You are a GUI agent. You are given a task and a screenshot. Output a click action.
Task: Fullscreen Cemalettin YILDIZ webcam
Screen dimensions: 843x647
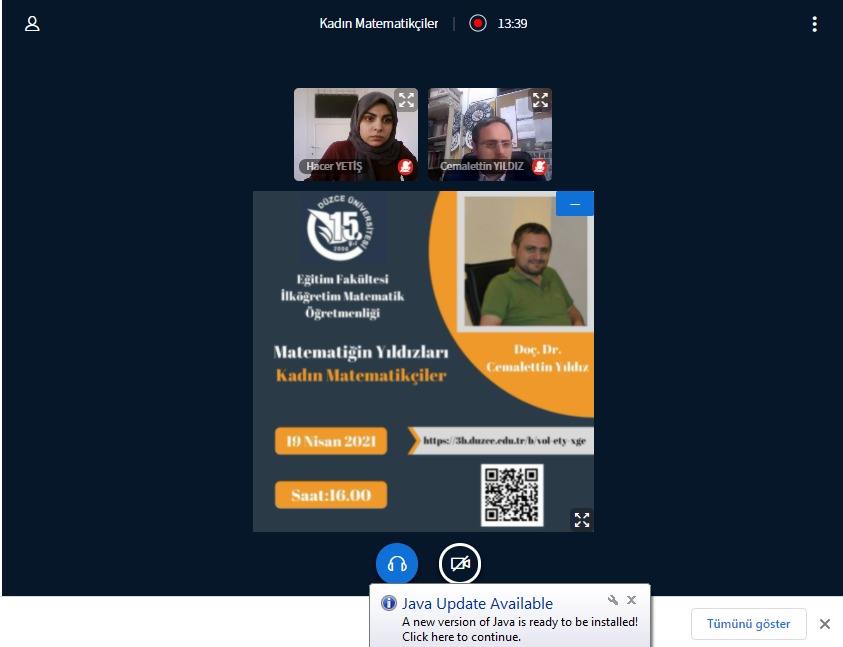[x=540, y=100]
